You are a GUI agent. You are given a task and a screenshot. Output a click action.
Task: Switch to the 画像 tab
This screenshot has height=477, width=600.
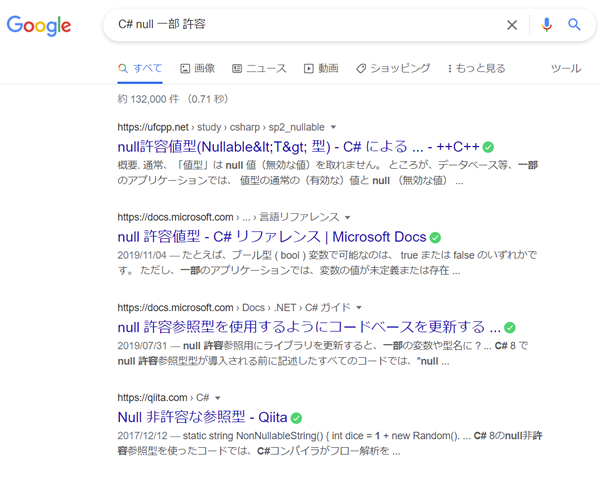[x=197, y=68]
